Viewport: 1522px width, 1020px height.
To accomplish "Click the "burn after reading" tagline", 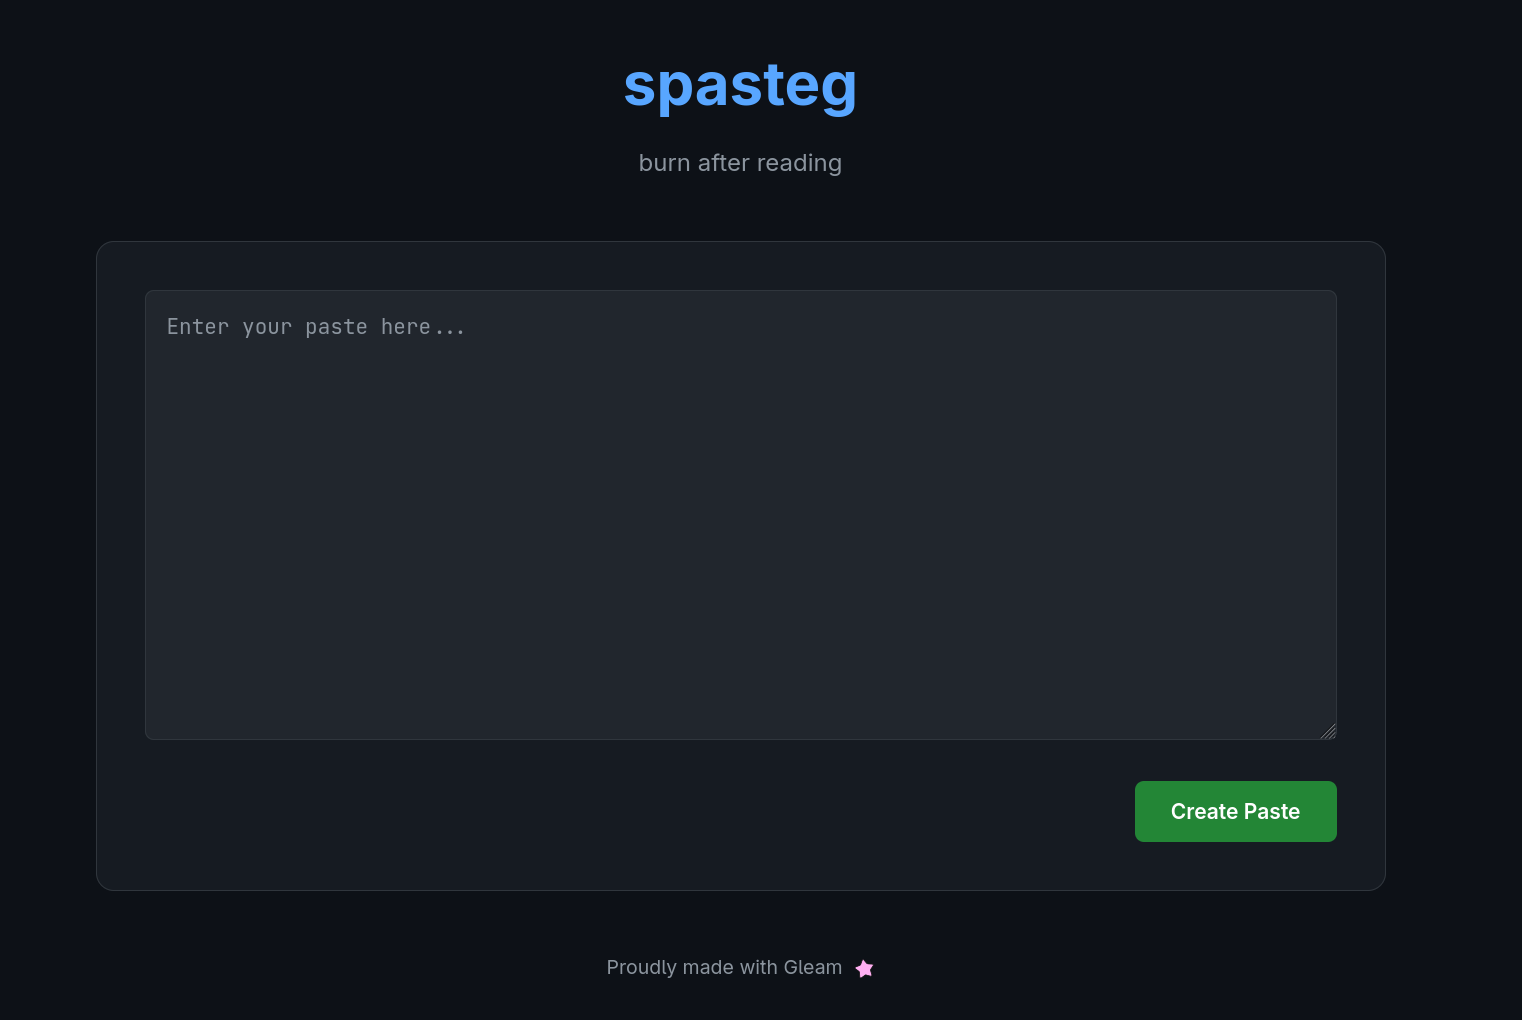I will [740, 163].
